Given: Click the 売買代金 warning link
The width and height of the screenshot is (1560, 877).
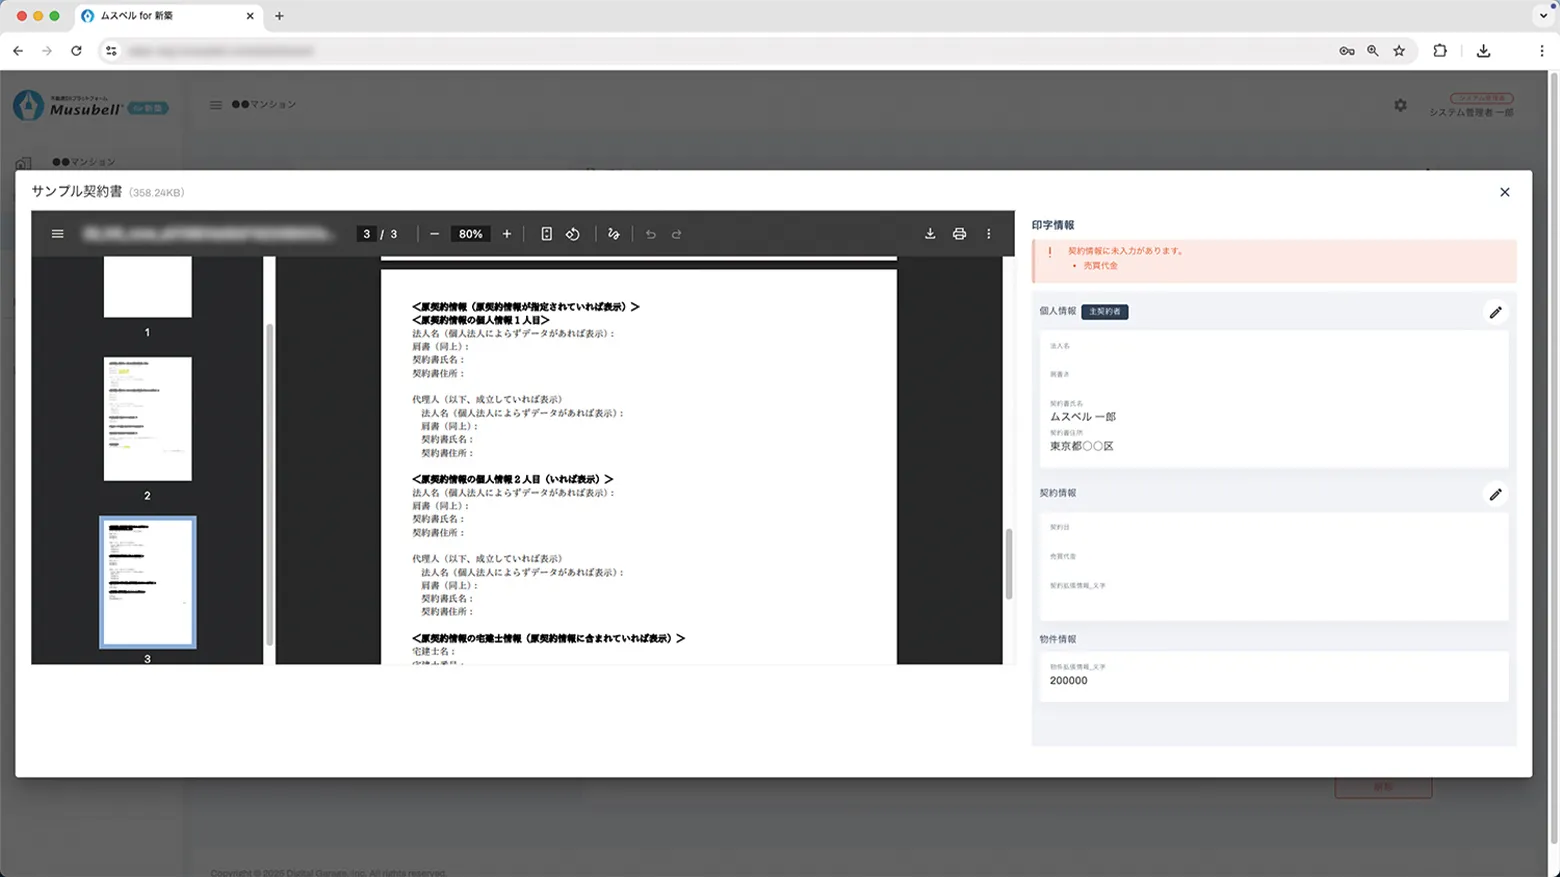Looking at the screenshot, I should point(1100,265).
